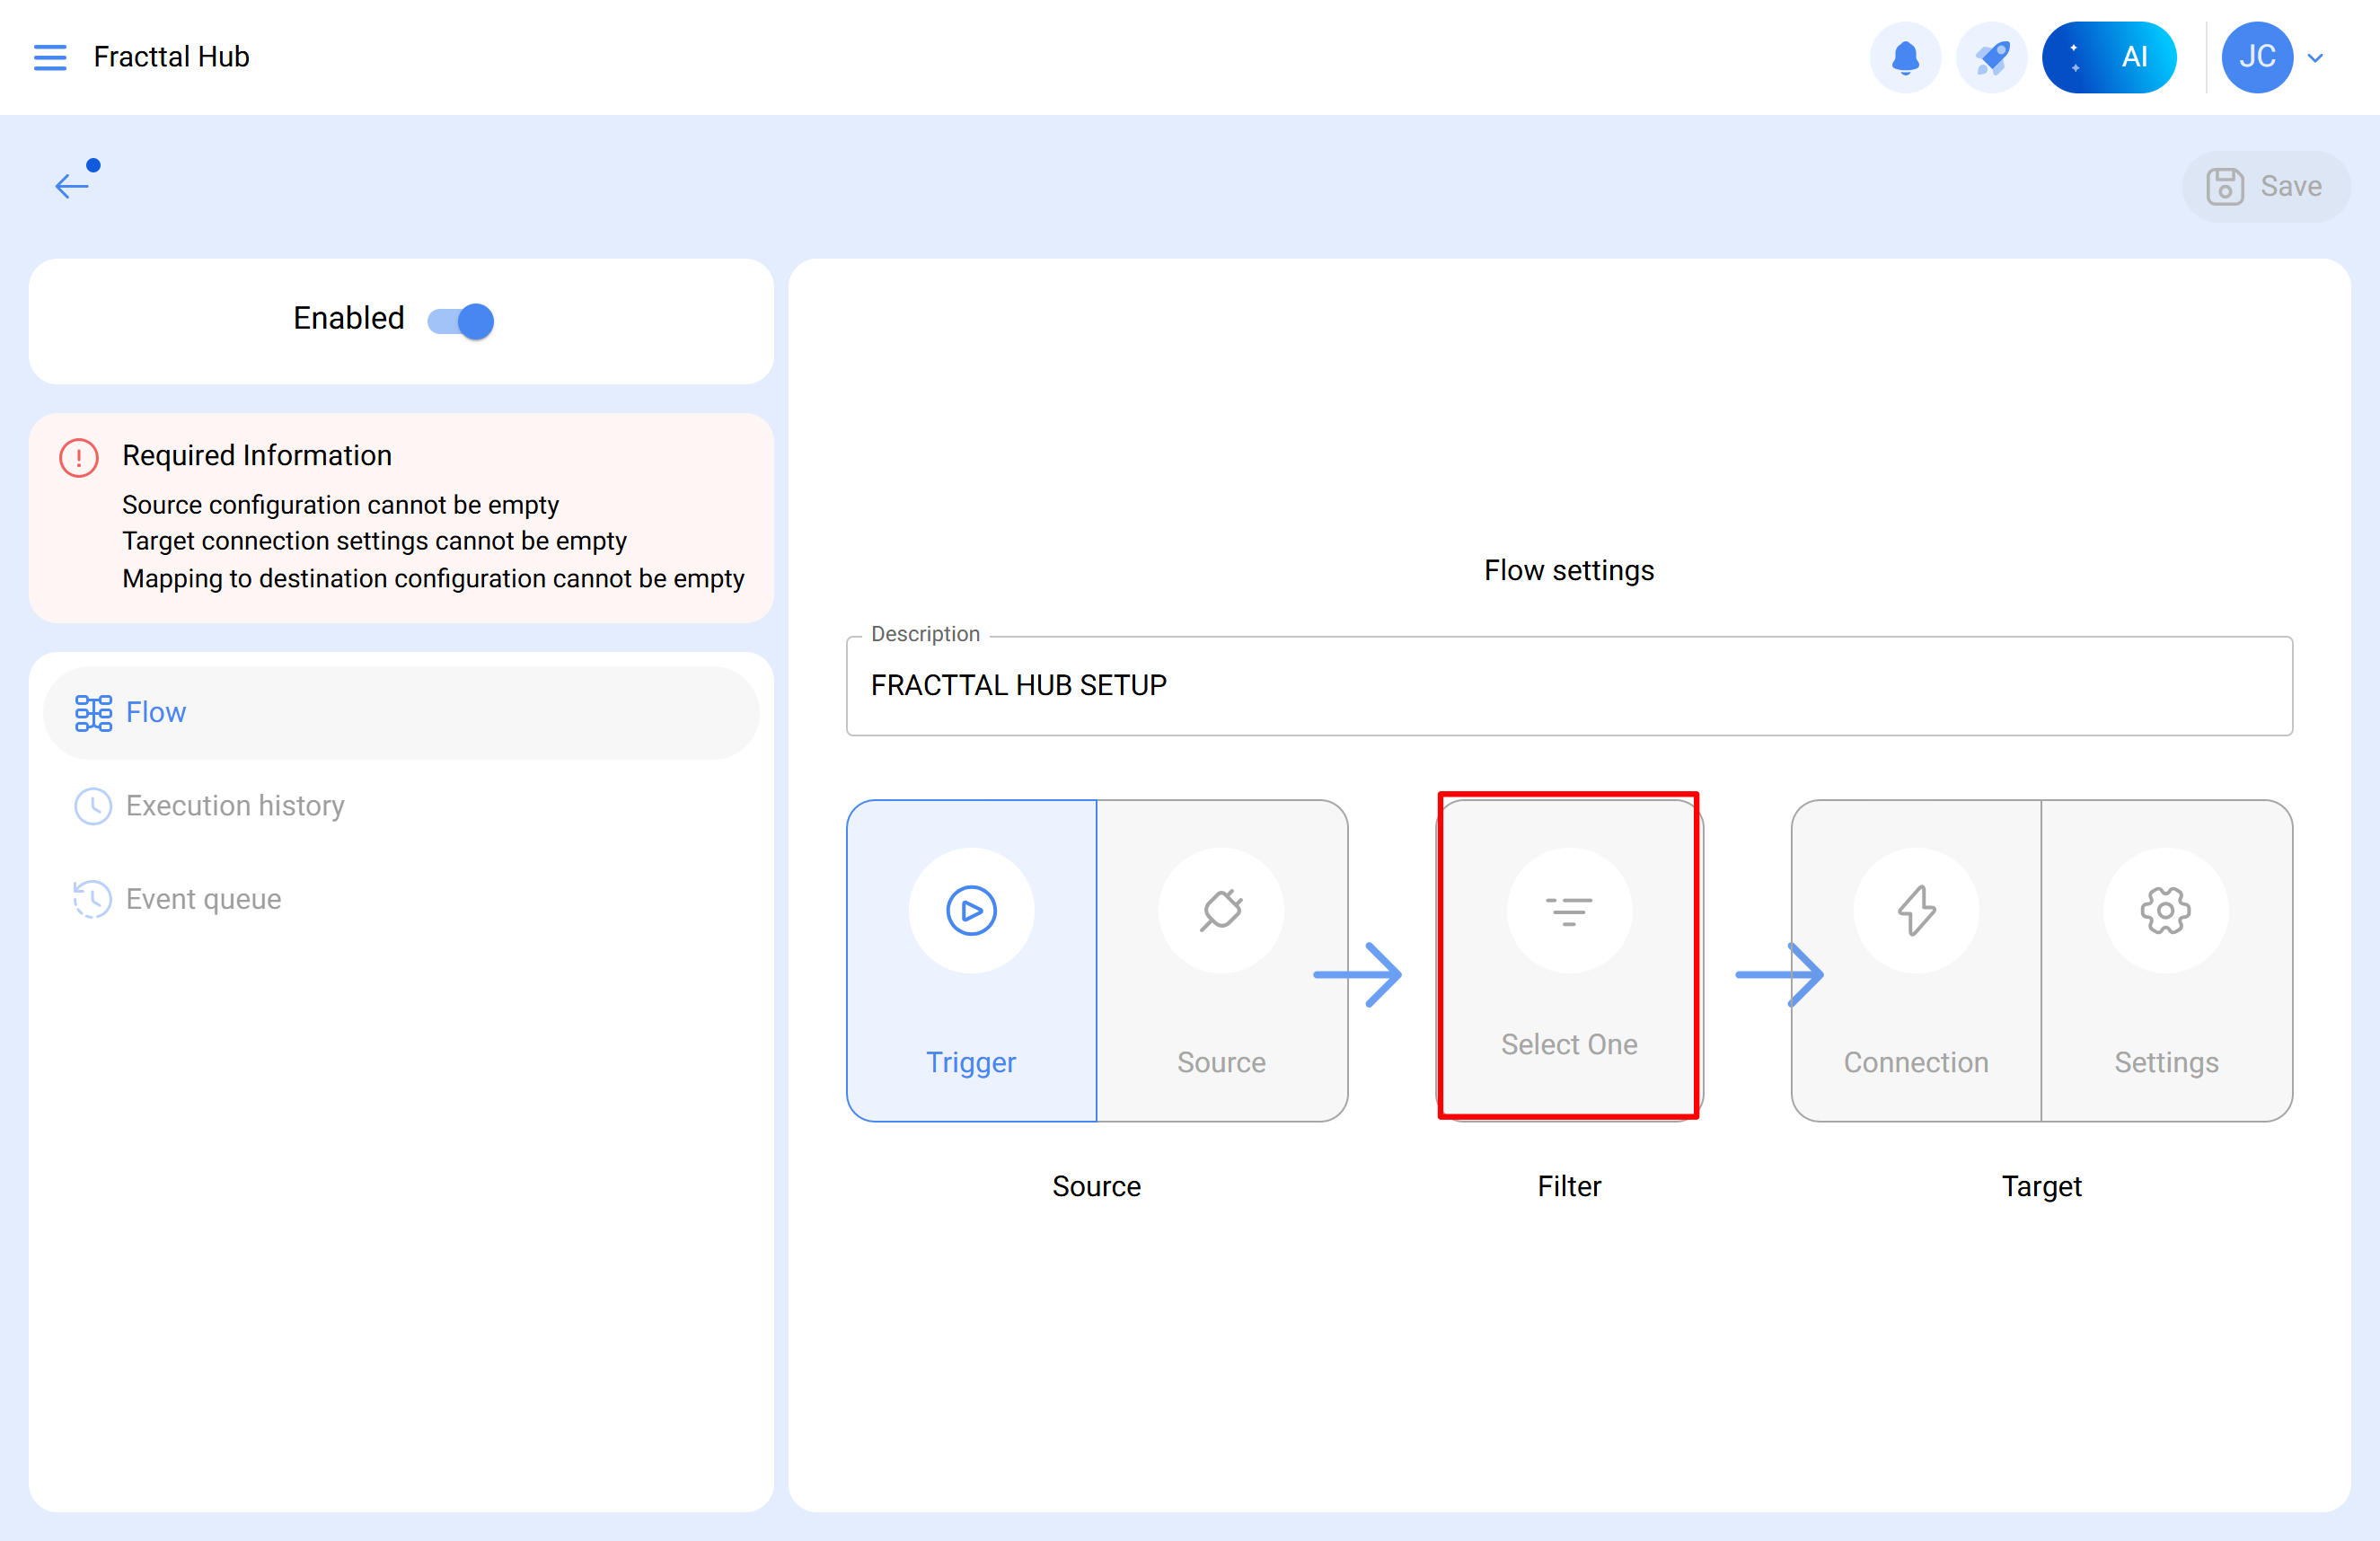Click the Fracttal Hub title
Image resolution: width=2380 pixels, height=1541 pixels.
click(x=171, y=57)
